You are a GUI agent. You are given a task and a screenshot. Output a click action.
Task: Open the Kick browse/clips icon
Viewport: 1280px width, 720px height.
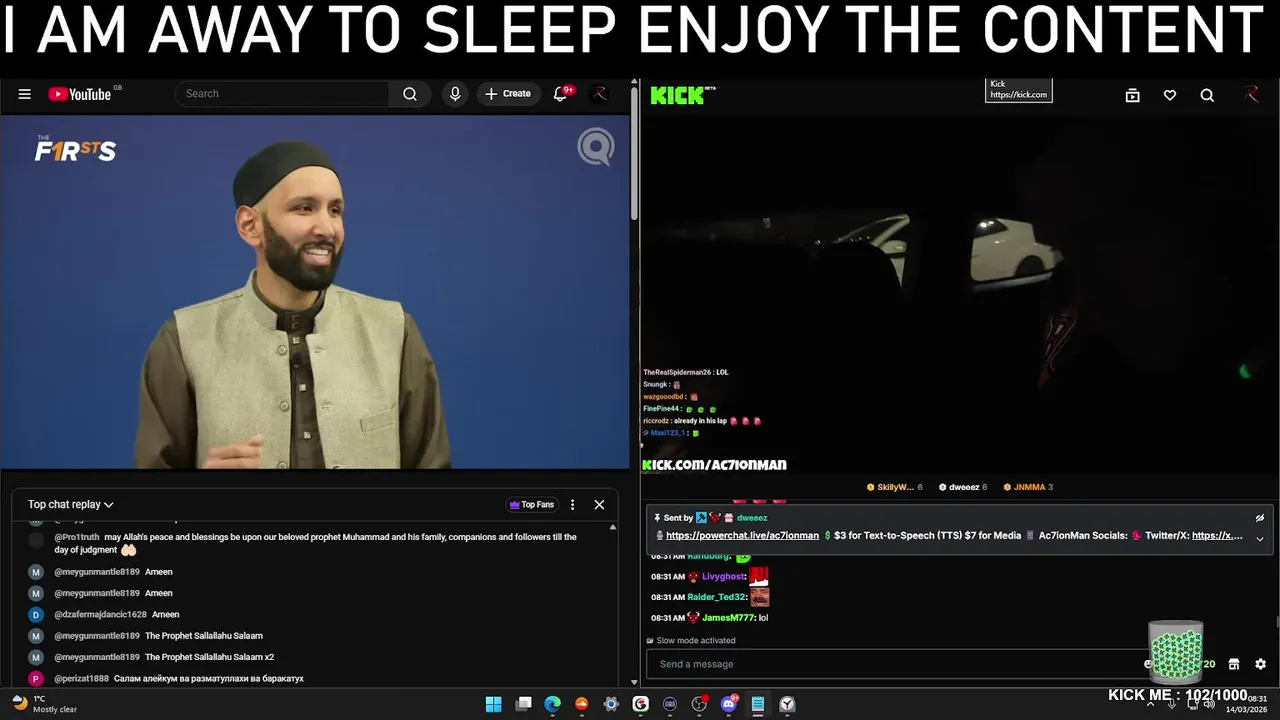coord(1132,95)
